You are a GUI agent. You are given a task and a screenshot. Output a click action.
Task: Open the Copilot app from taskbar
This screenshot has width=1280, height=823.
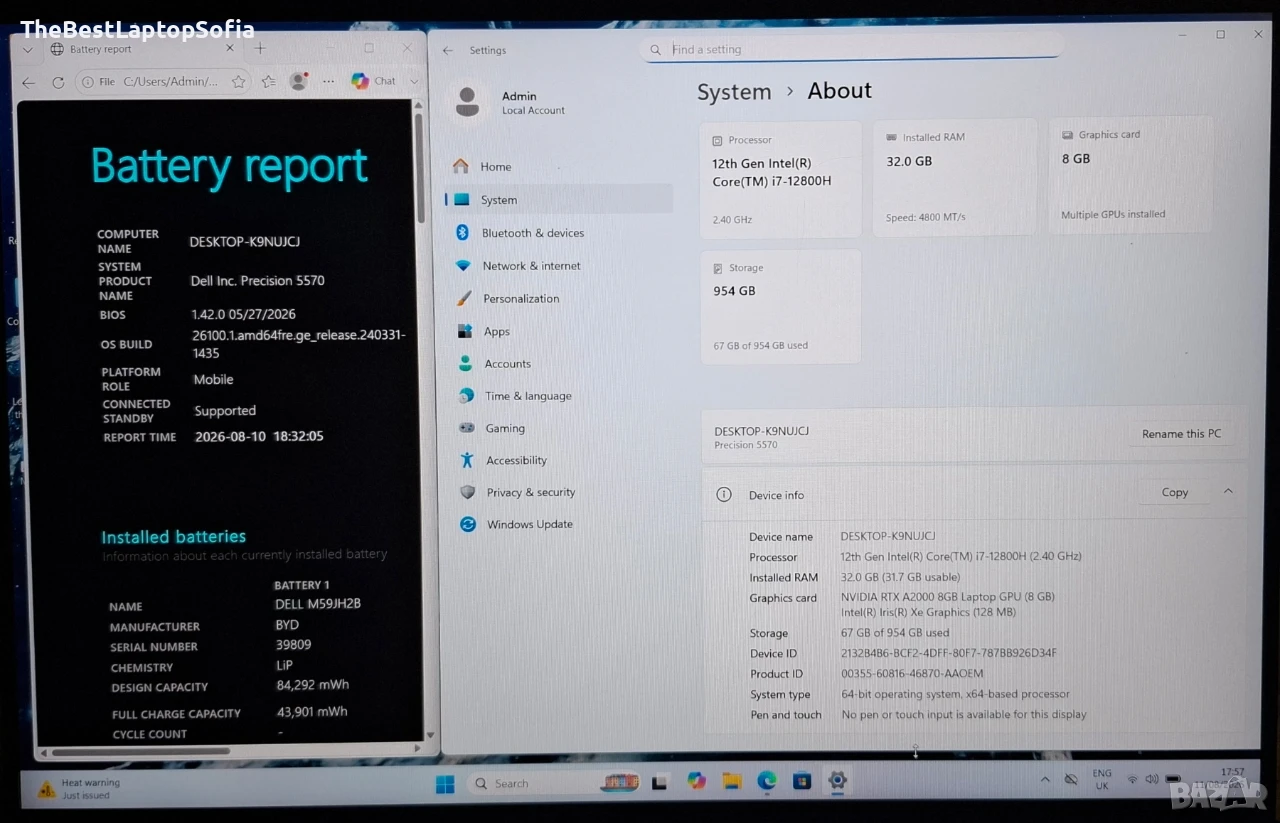697,781
